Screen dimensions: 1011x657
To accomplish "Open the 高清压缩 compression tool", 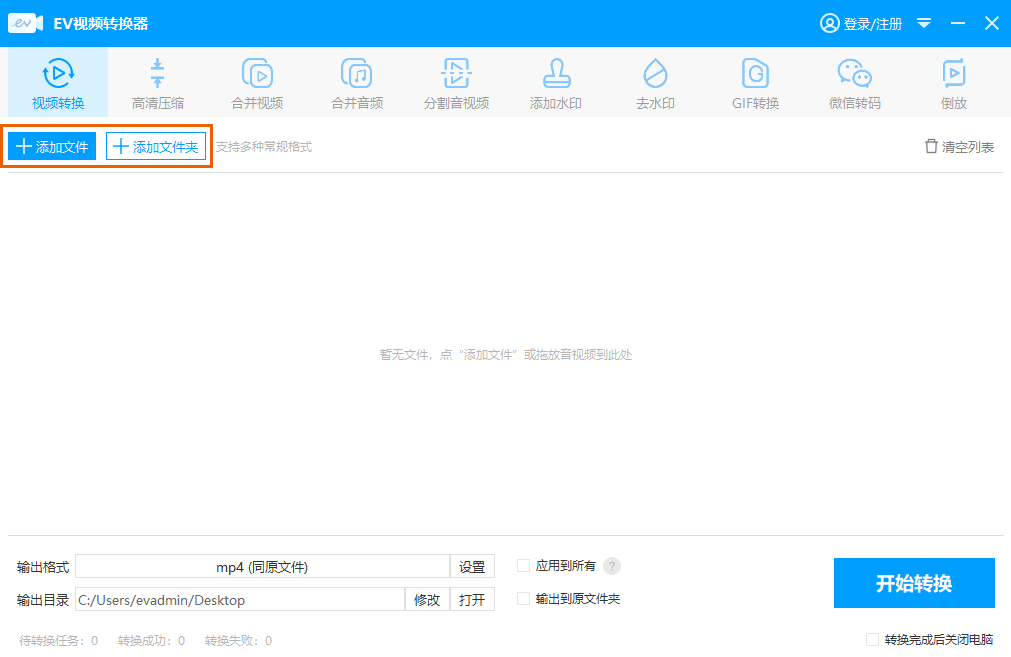I will [157, 83].
